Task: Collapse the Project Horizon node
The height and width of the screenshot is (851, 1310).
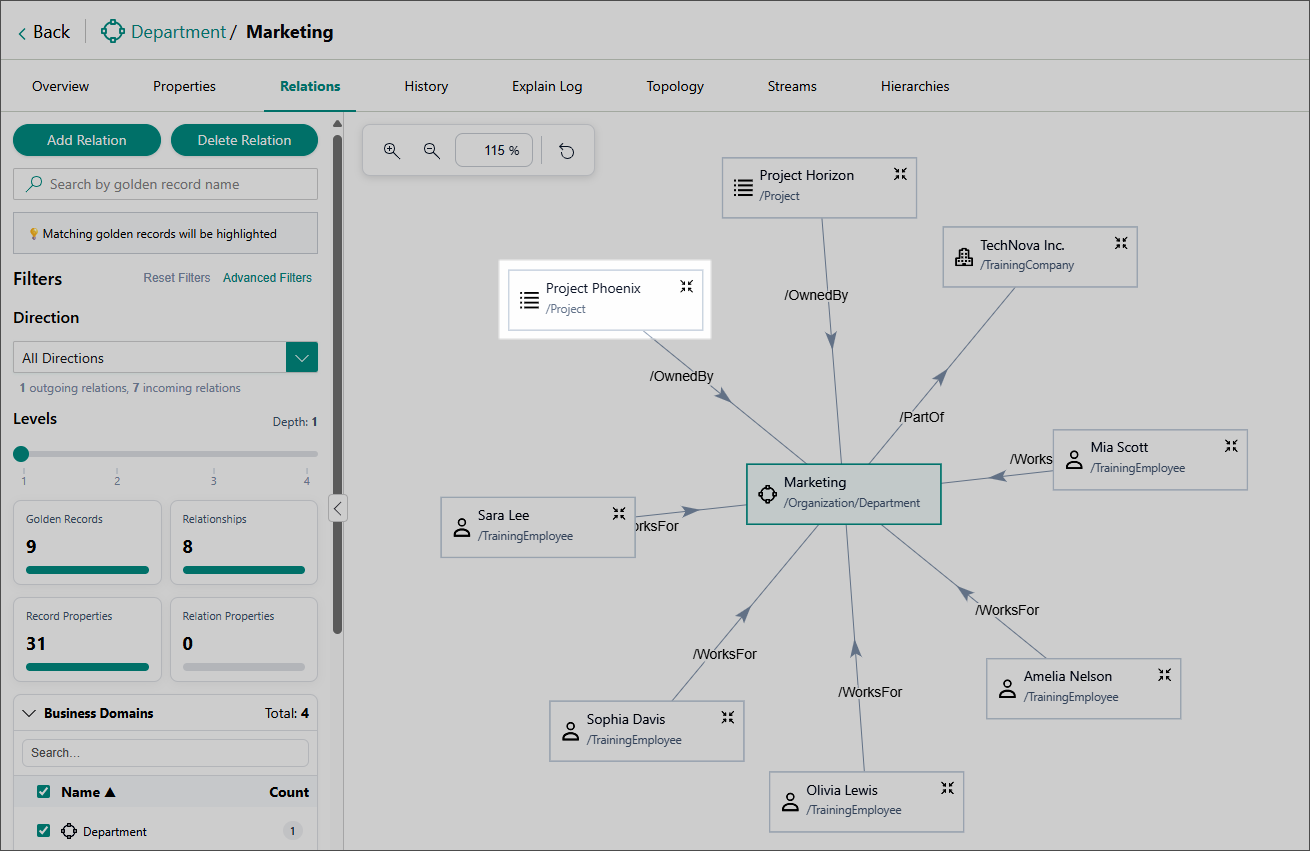Action: [x=900, y=174]
